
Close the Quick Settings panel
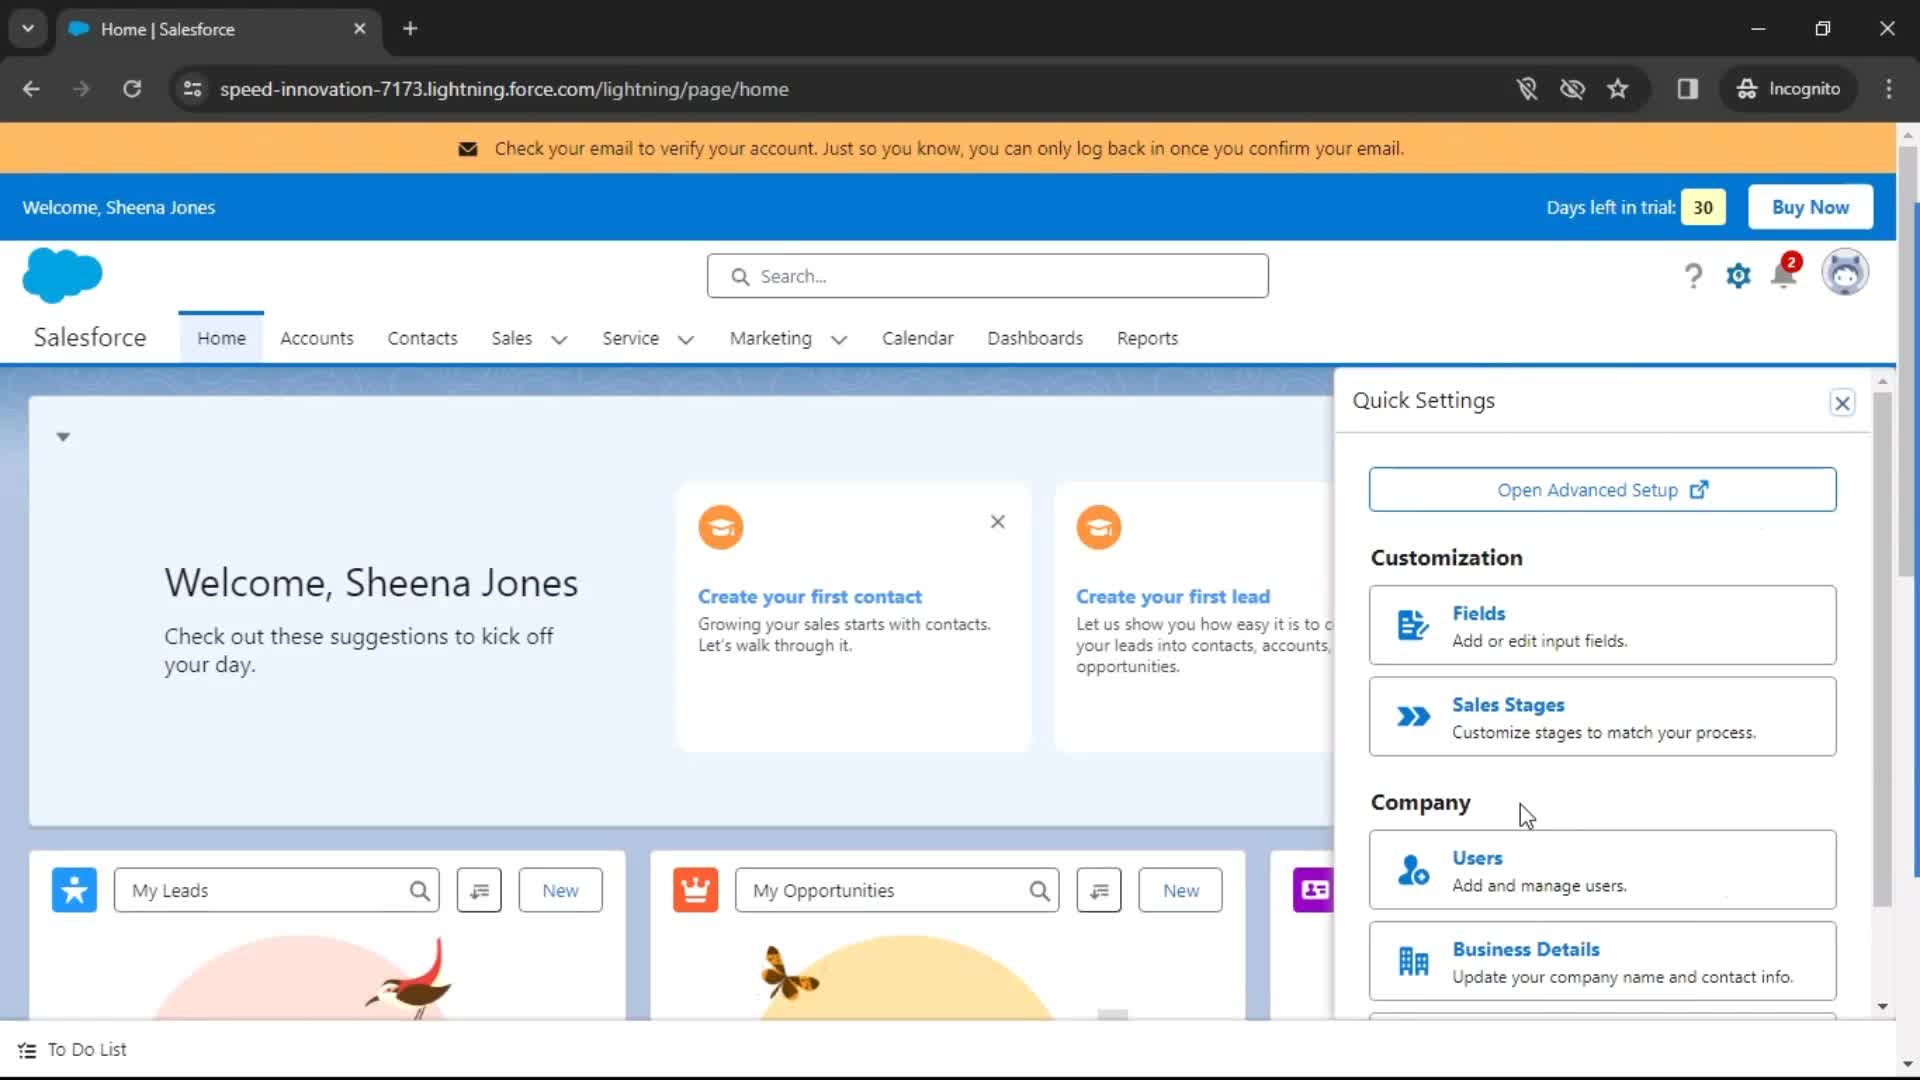point(1842,403)
